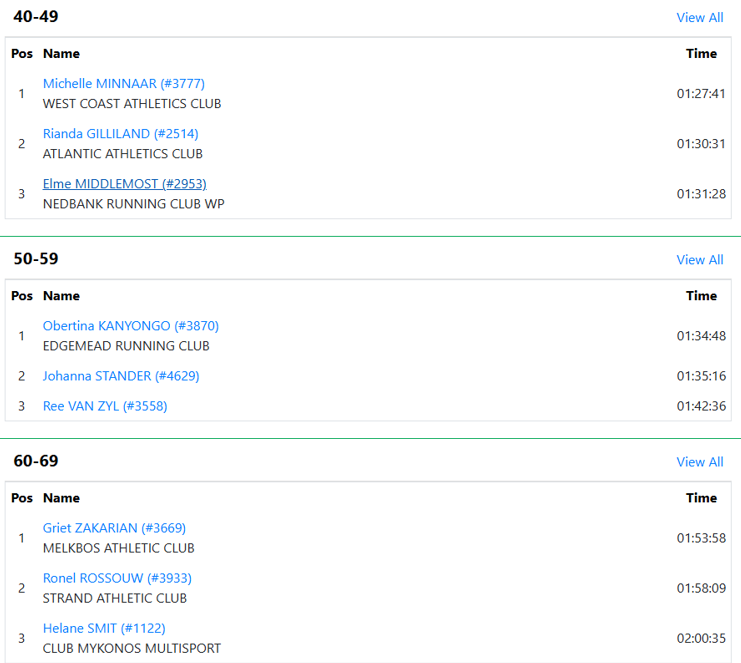Click Ronel ROSSOUW (#3933) name link

pos(117,578)
